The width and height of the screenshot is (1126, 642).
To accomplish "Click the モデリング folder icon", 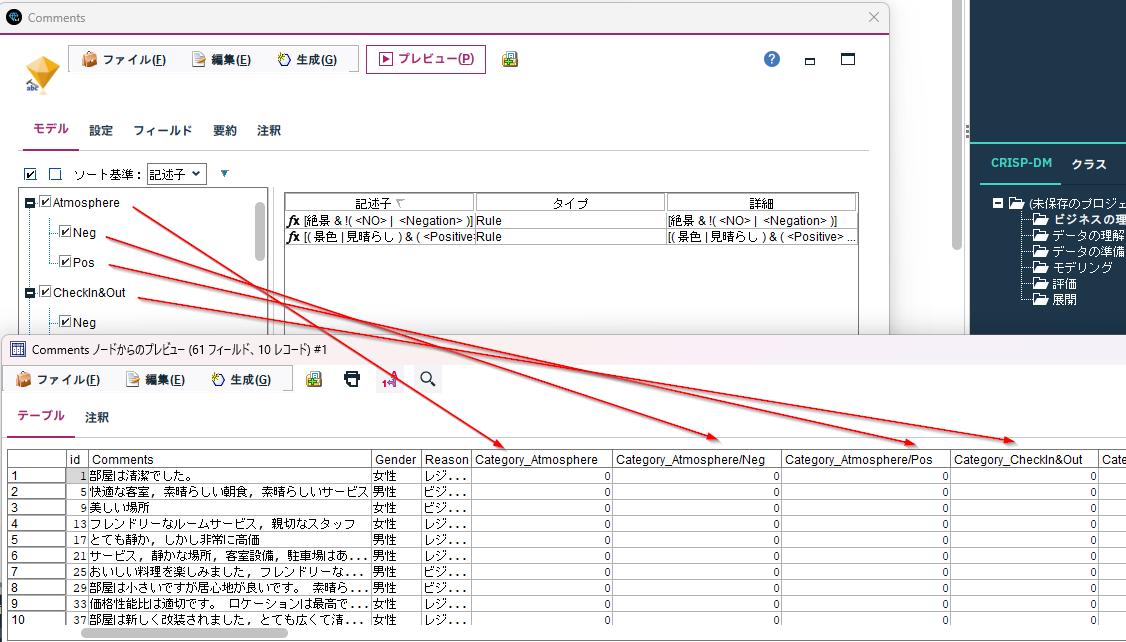I will 1041,267.
